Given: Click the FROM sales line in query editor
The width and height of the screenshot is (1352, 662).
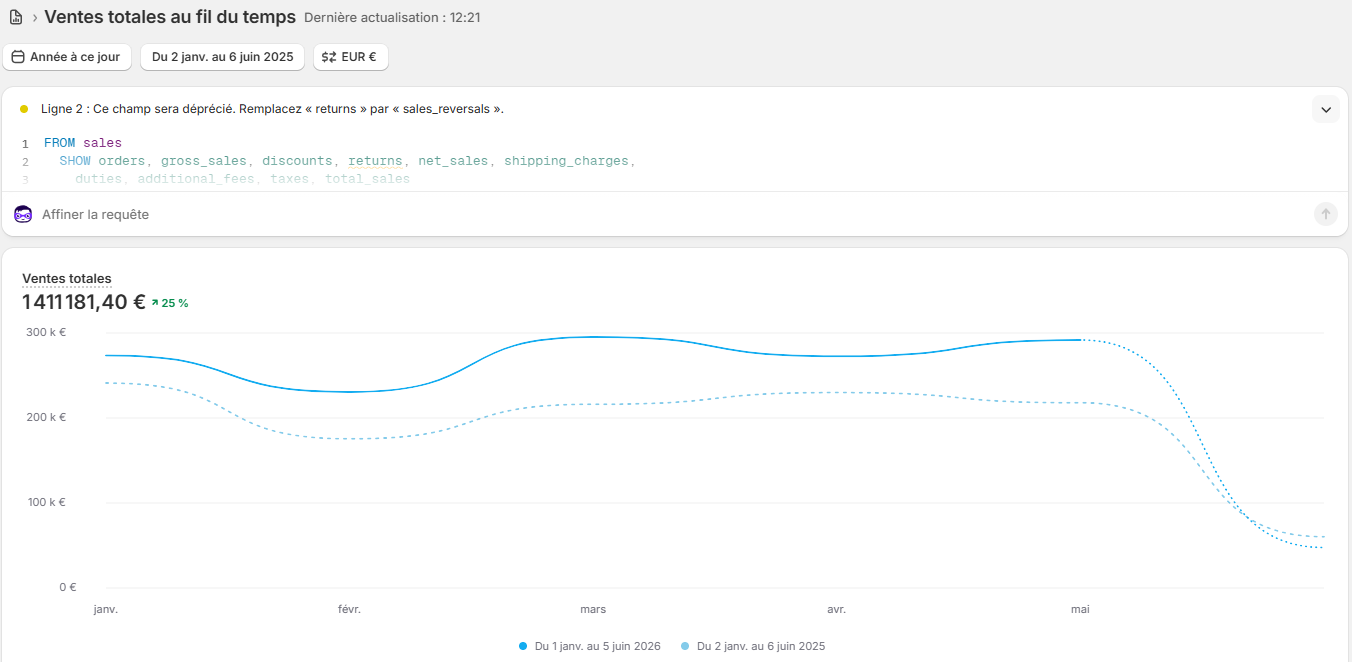Looking at the screenshot, I should pos(83,143).
